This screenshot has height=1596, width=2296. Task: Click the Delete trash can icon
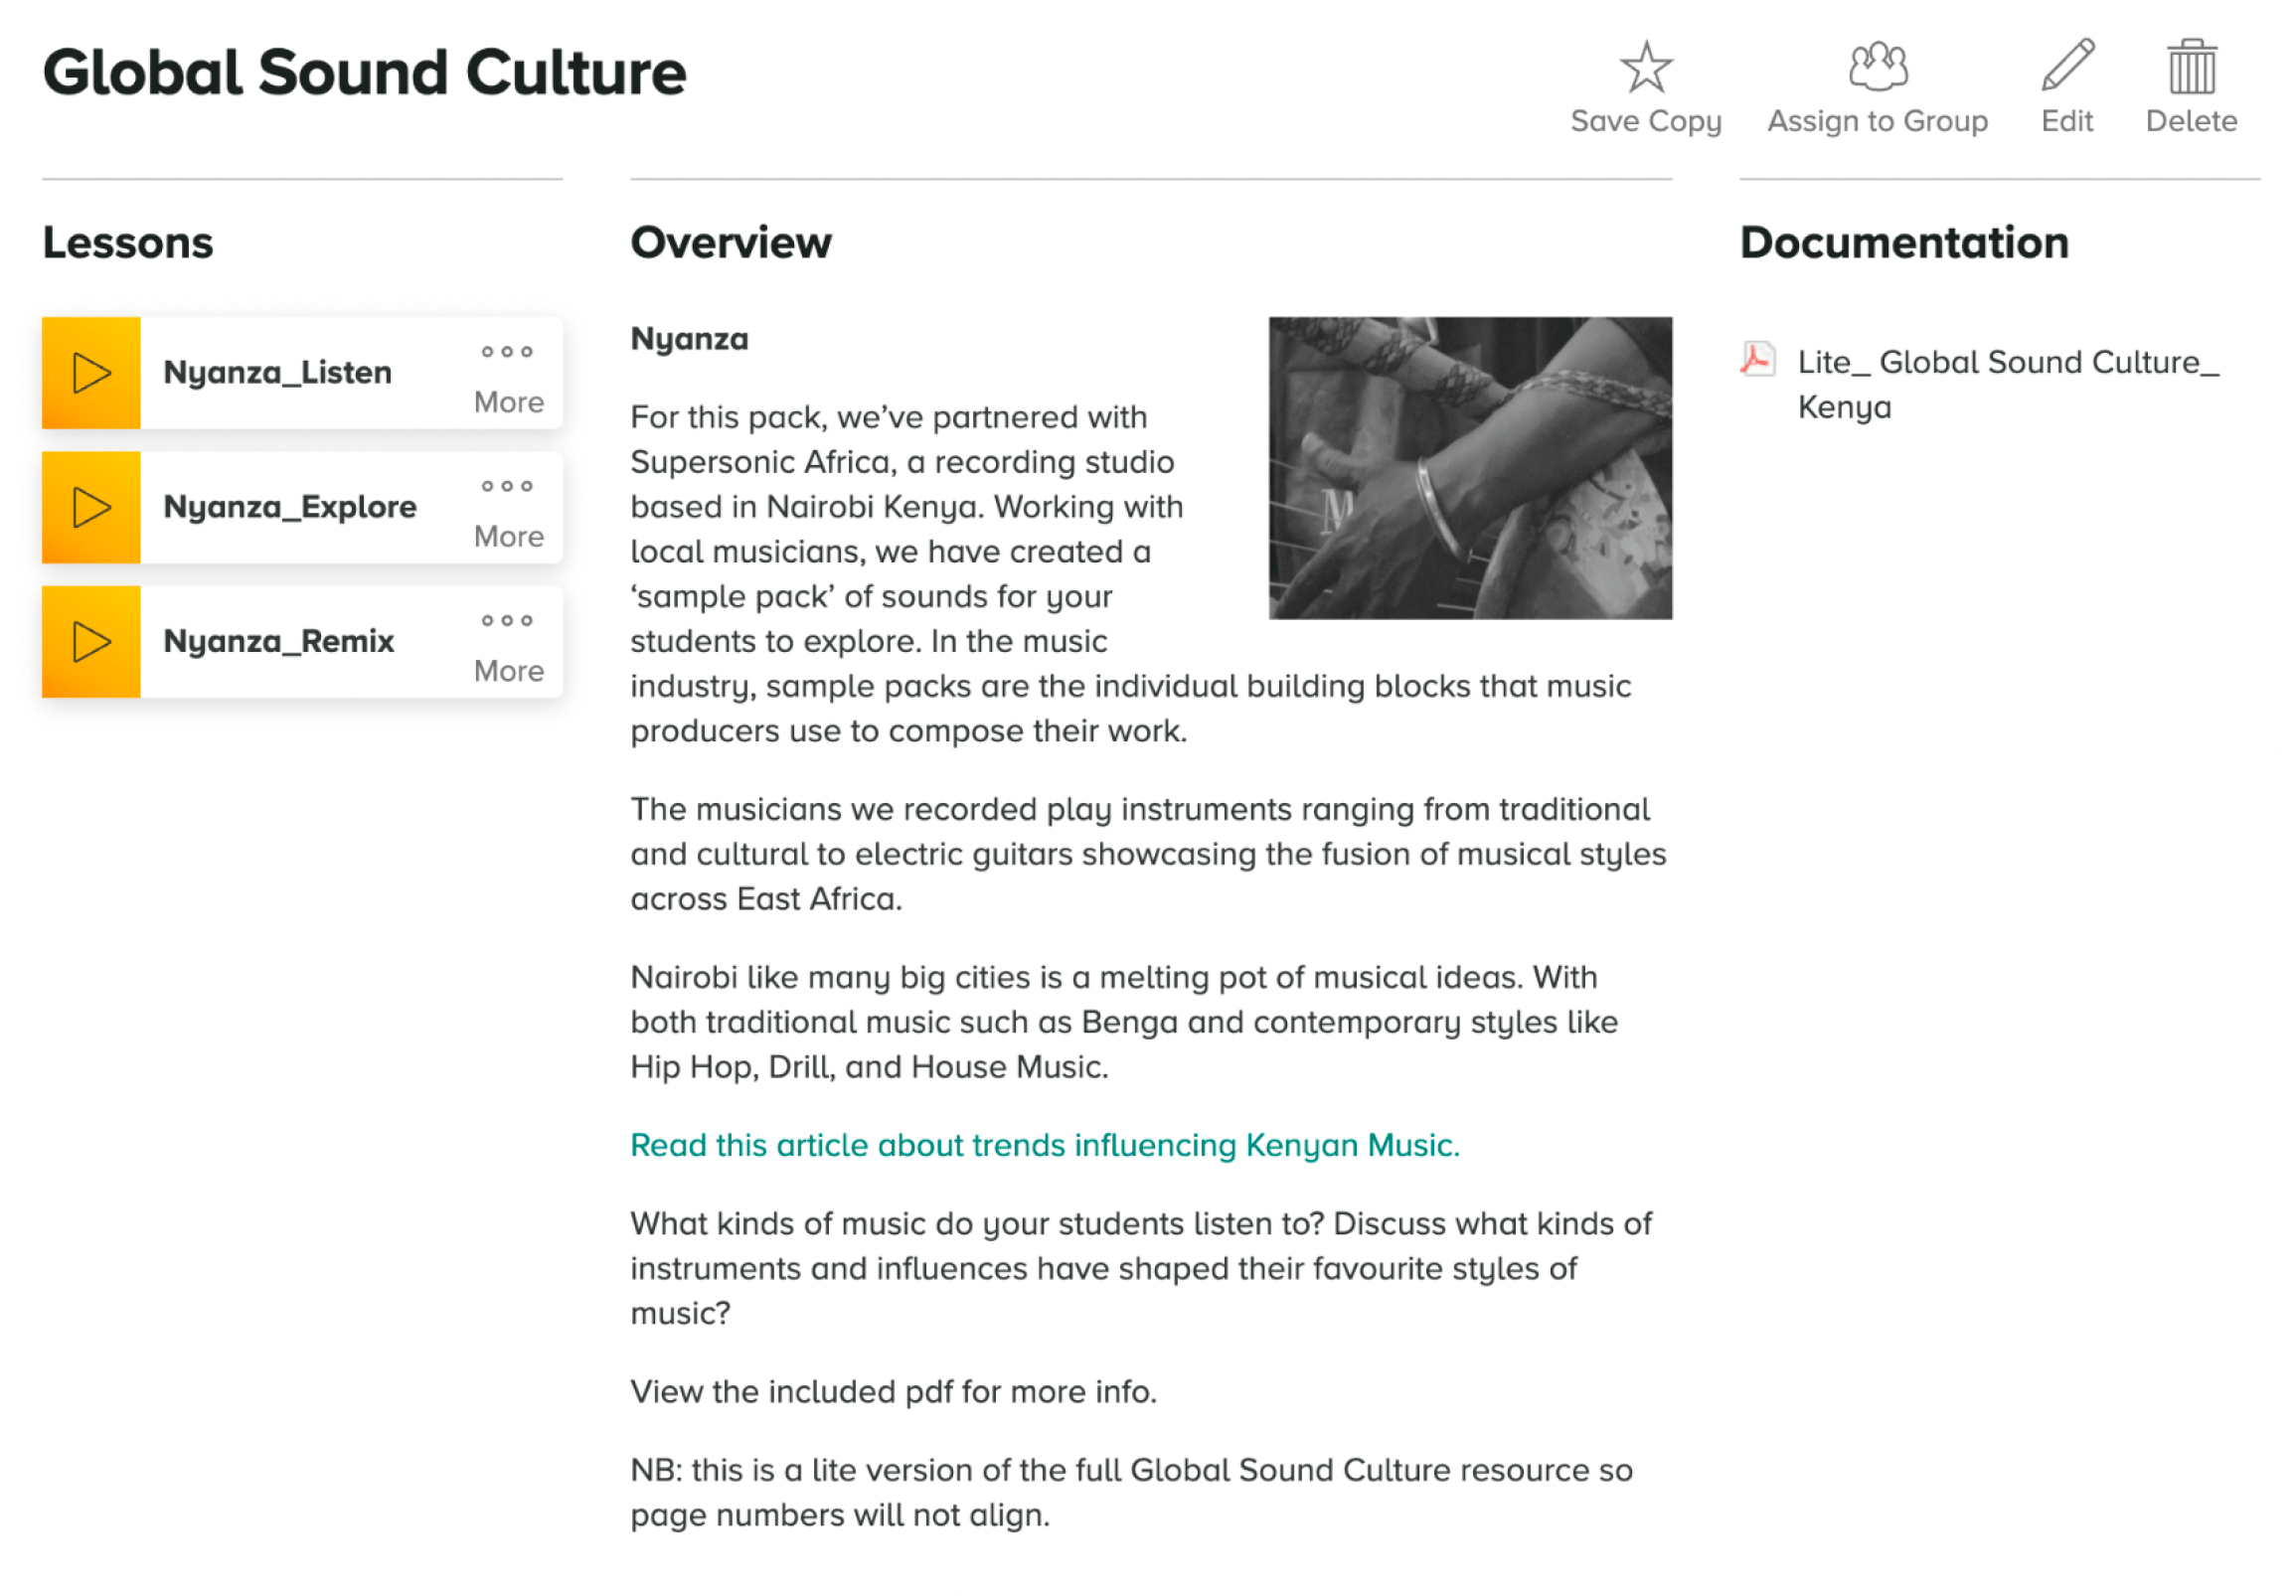coord(2190,66)
